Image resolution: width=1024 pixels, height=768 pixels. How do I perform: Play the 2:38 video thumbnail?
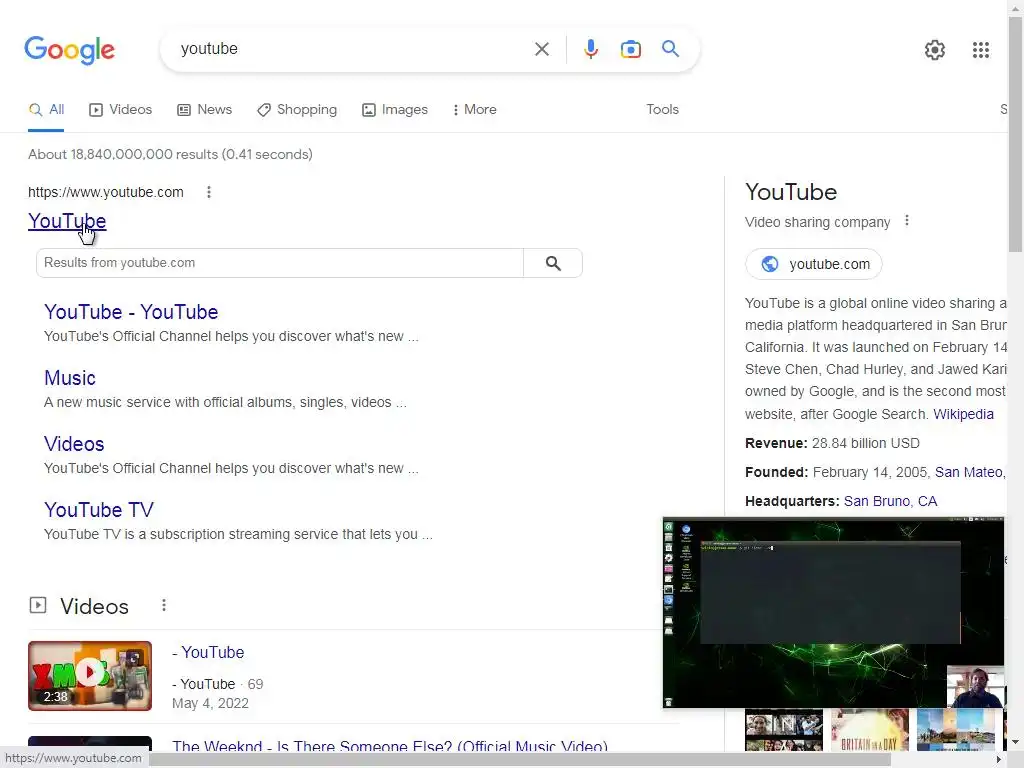[x=90, y=676]
